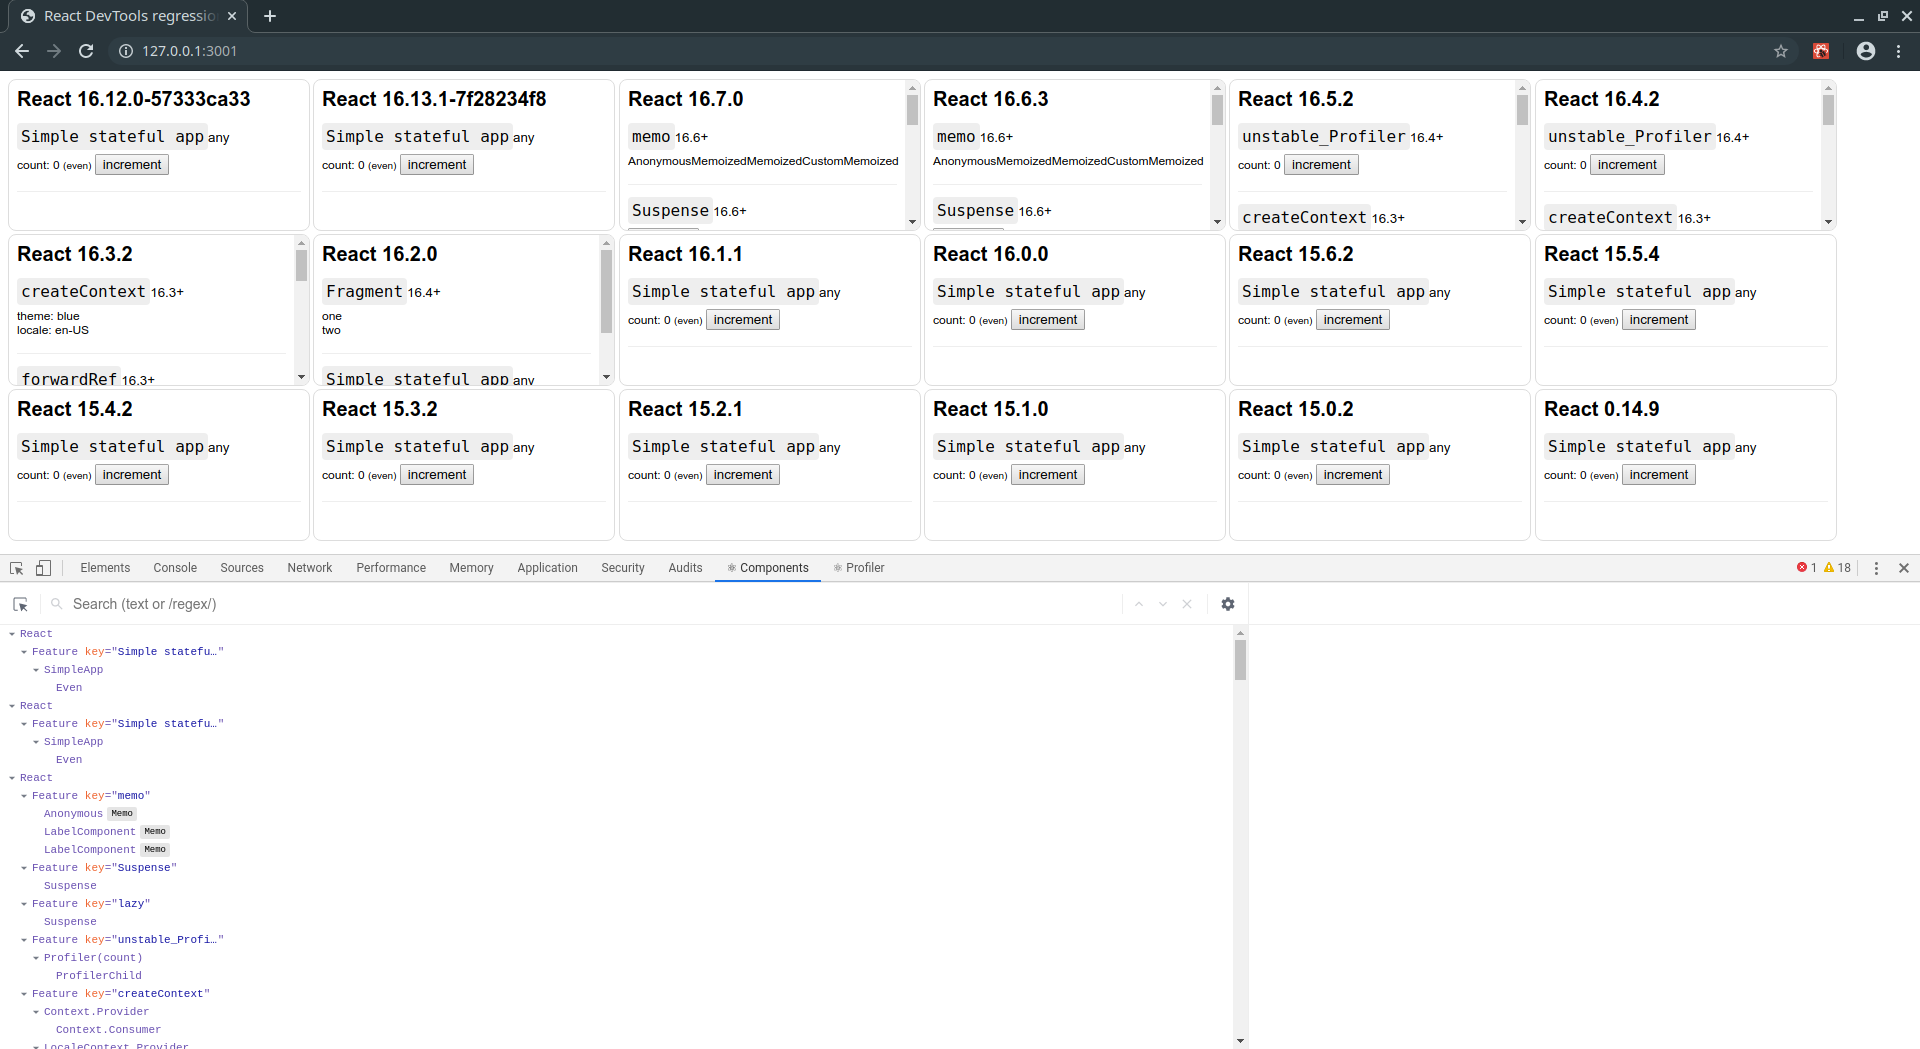Select an element to inspect in DevTools

point(17,568)
